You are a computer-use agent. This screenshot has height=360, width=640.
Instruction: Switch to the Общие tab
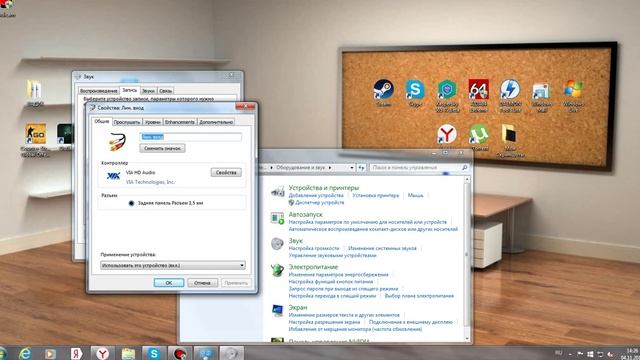tap(102, 121)
